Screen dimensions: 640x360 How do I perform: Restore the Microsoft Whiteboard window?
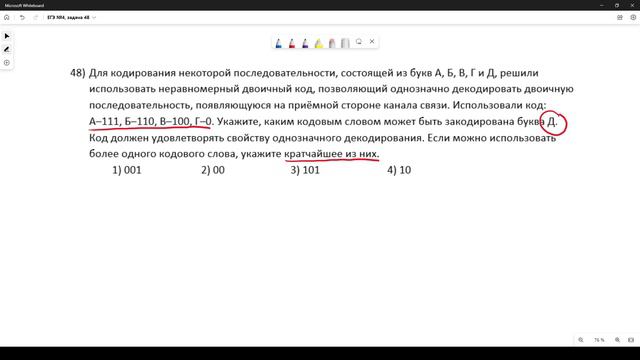point(617,5)
